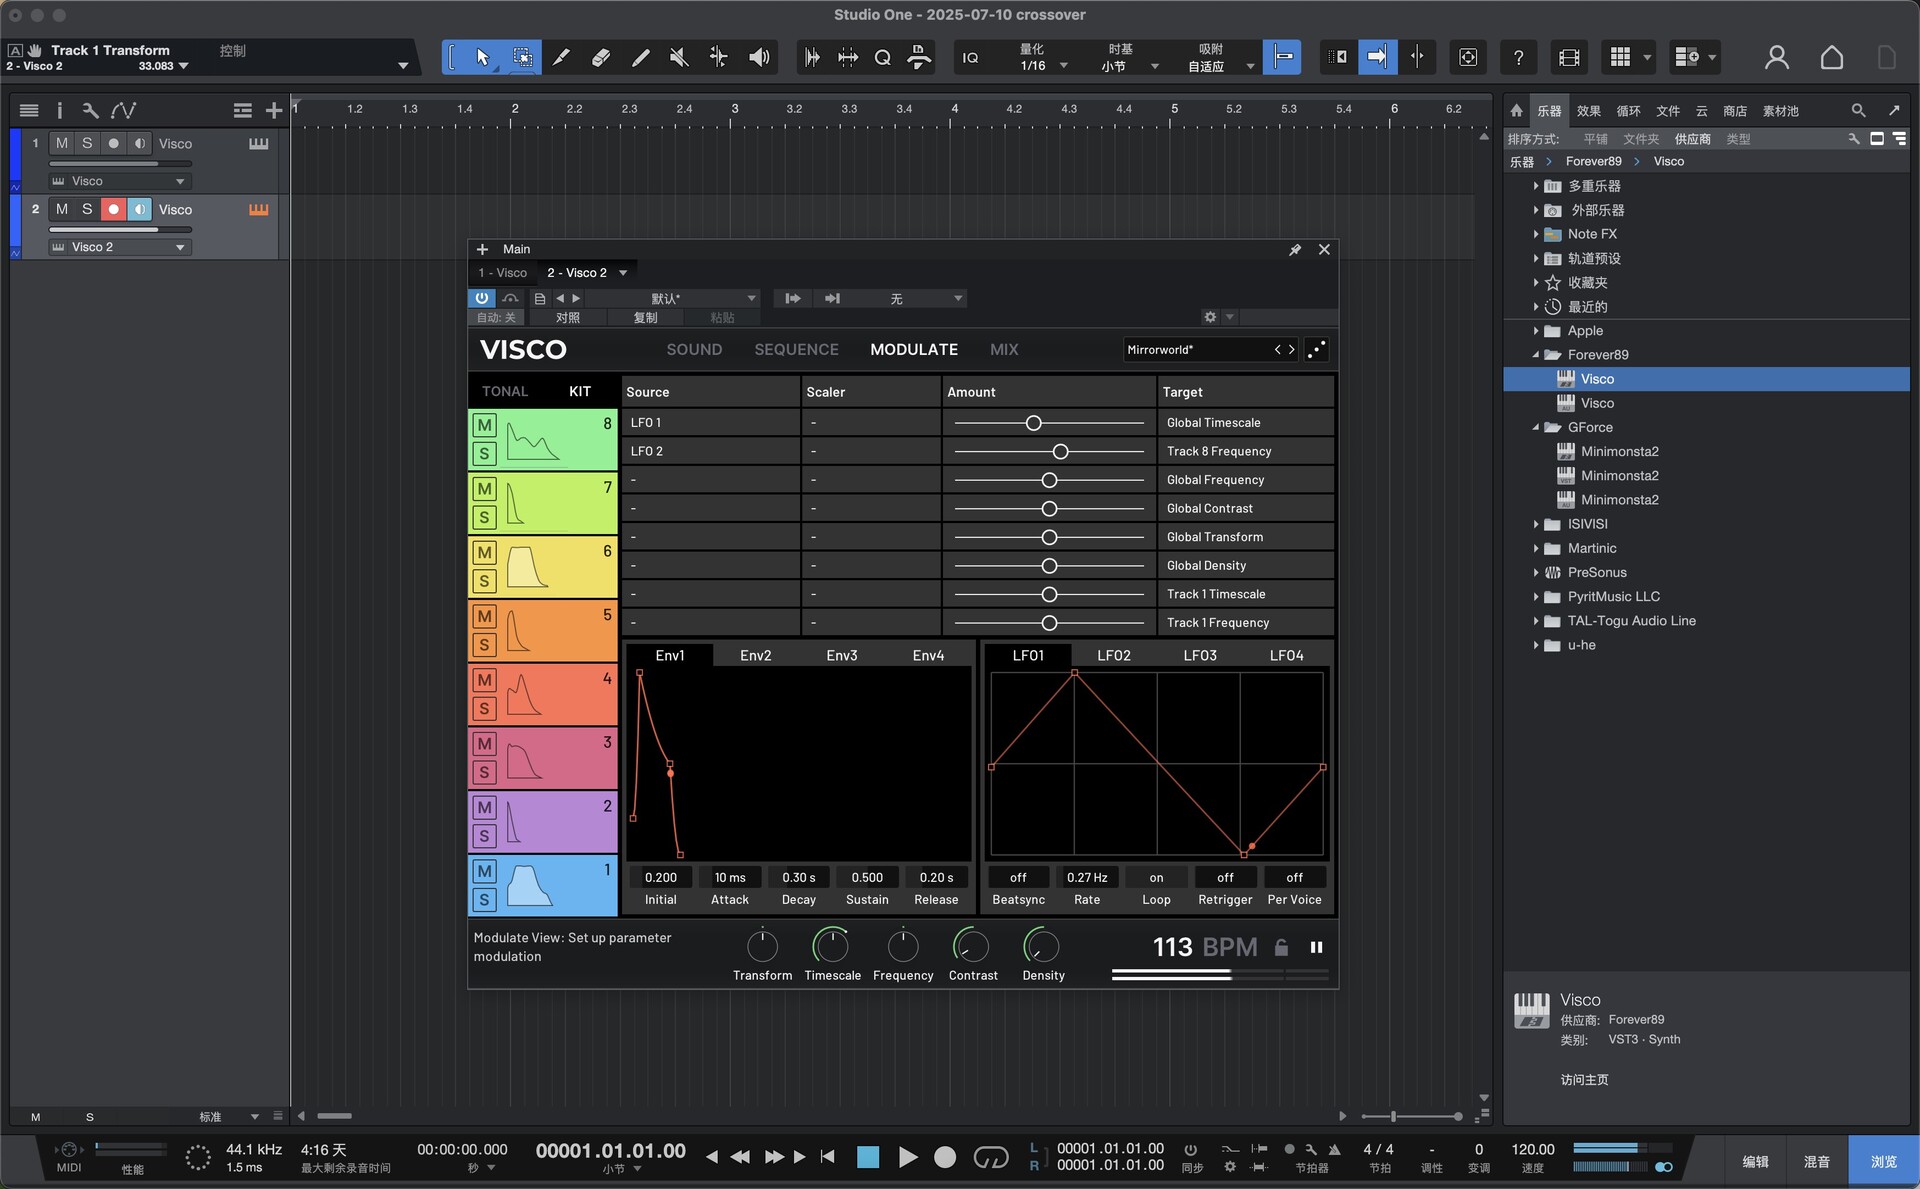Open plugin window gear settings

(1210, 317)
